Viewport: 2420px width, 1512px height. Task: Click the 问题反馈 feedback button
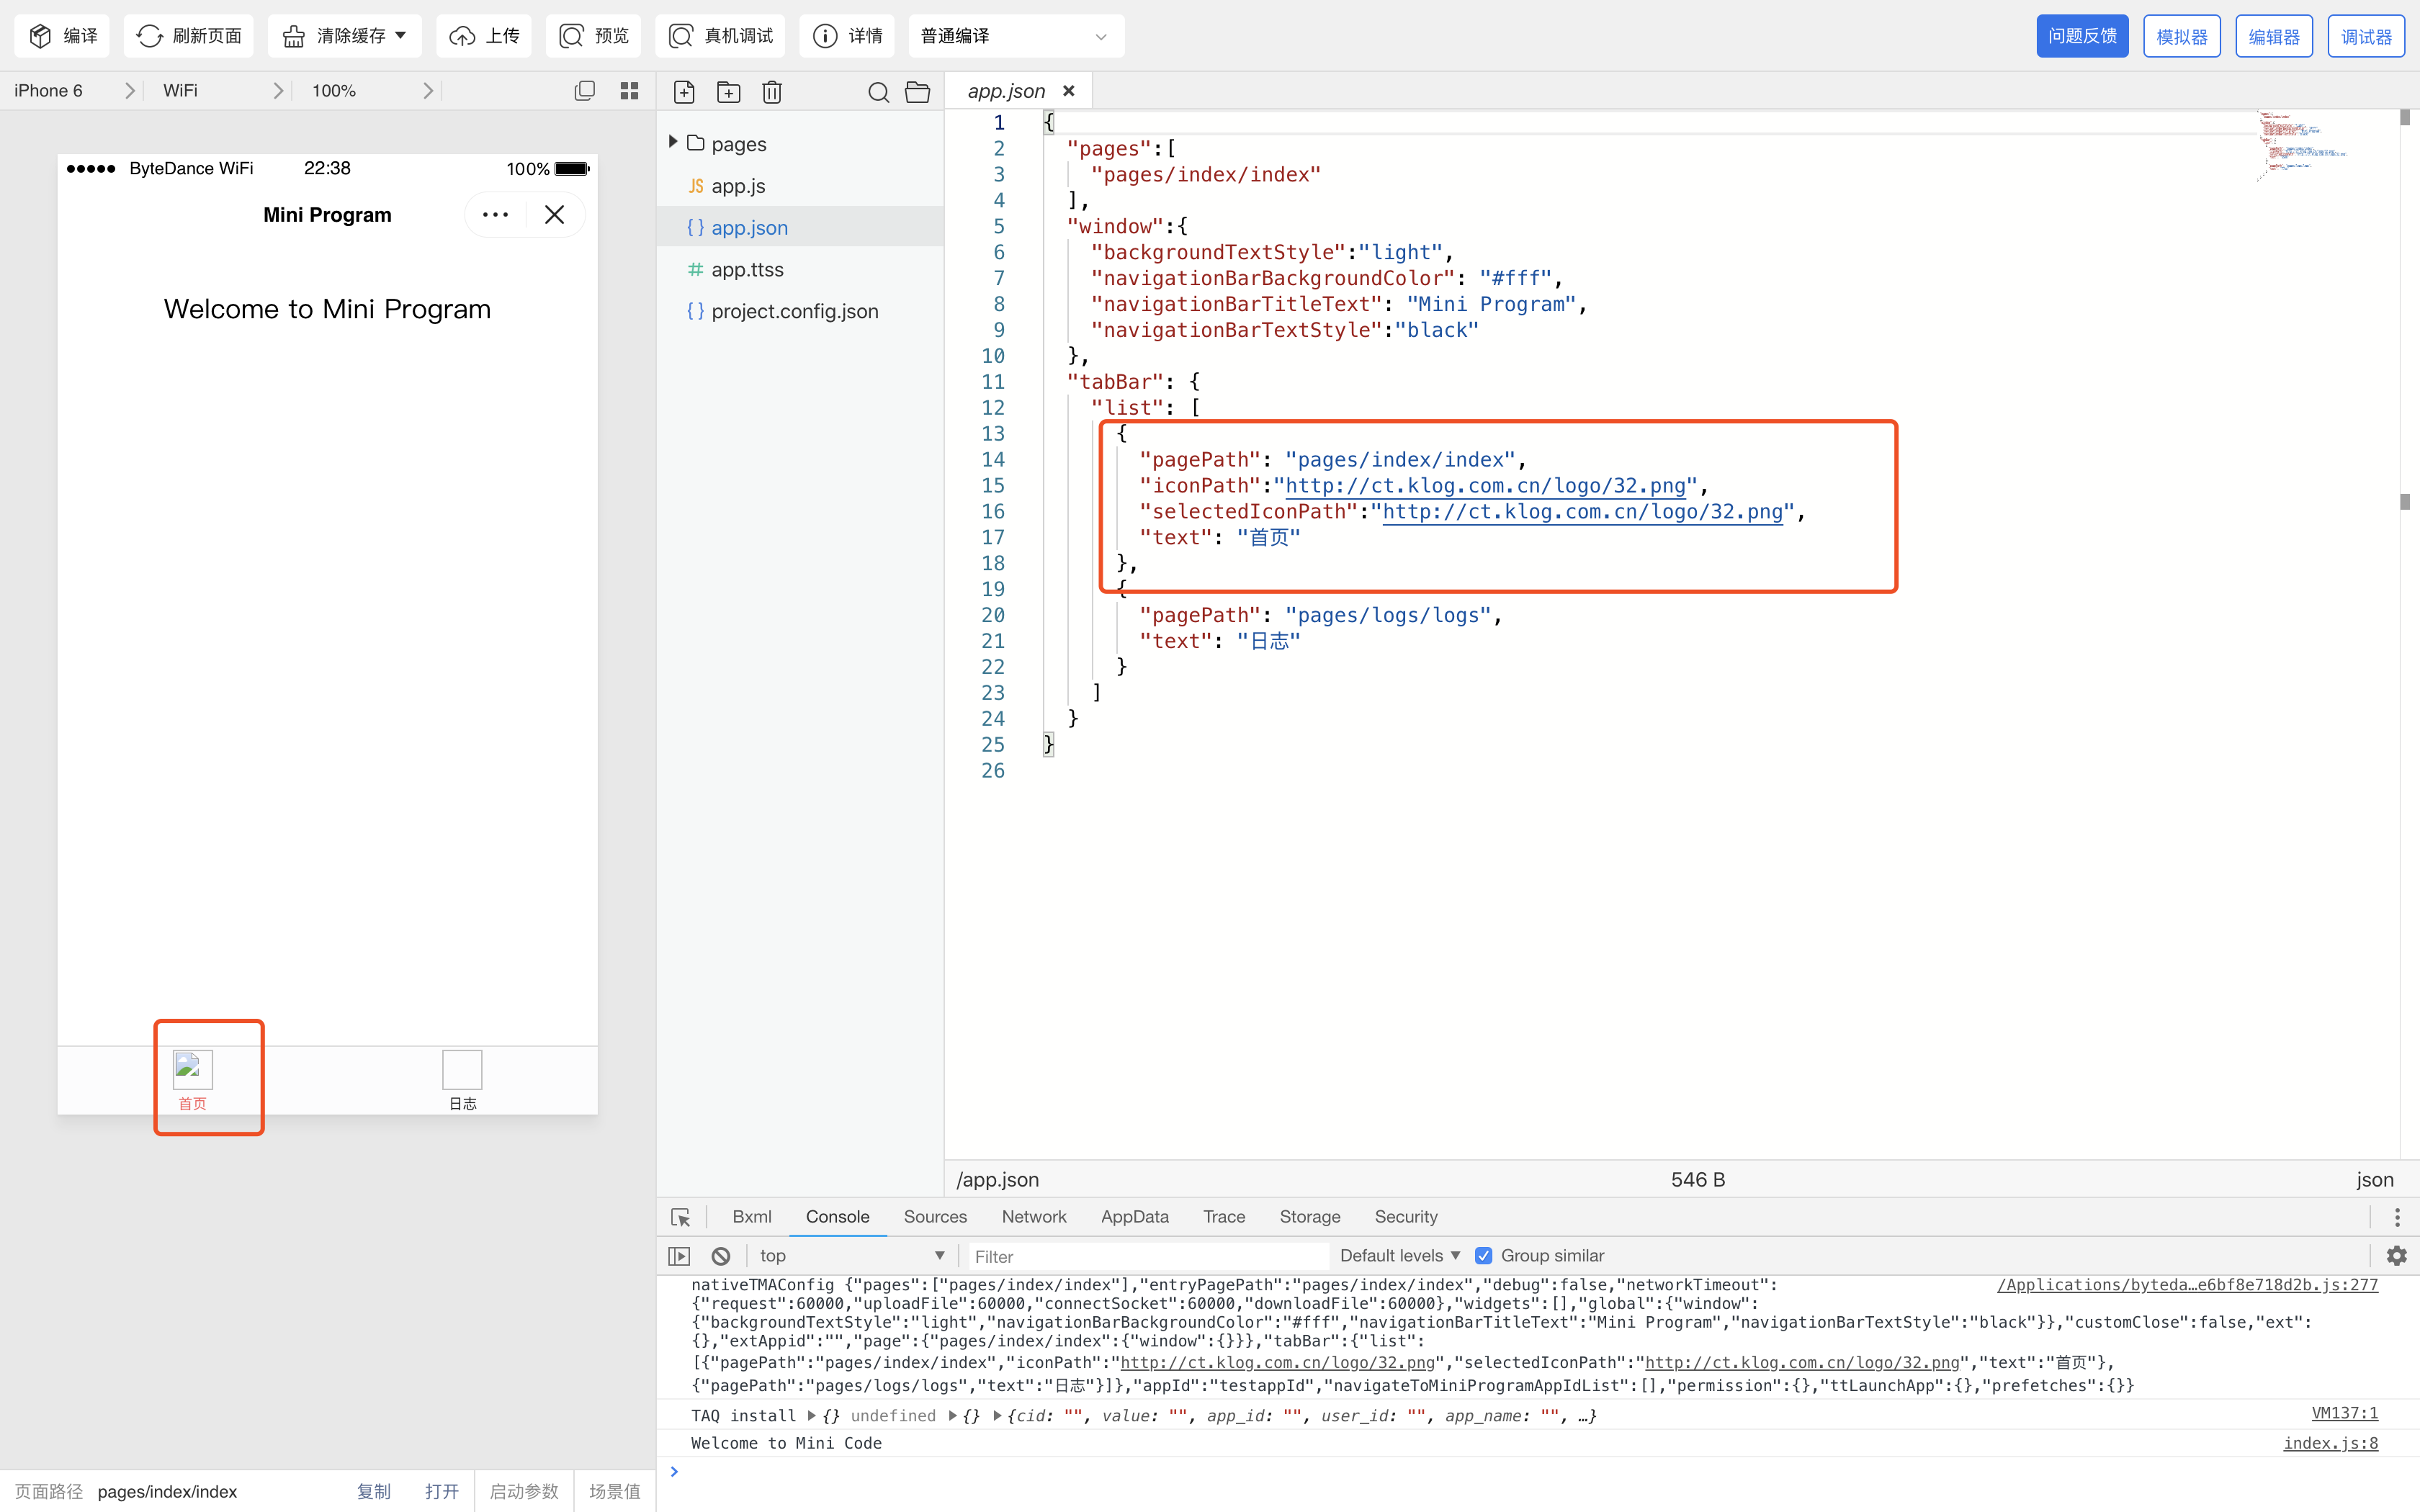[2083, 36]
